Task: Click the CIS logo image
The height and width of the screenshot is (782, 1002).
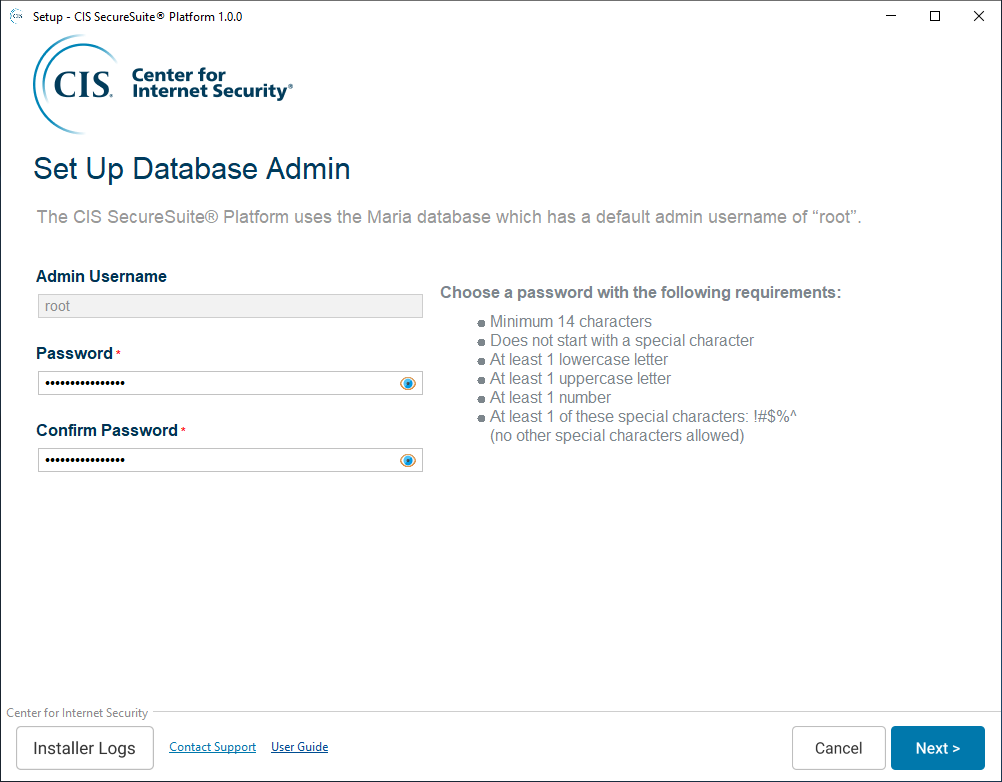Action: [163, 84]
